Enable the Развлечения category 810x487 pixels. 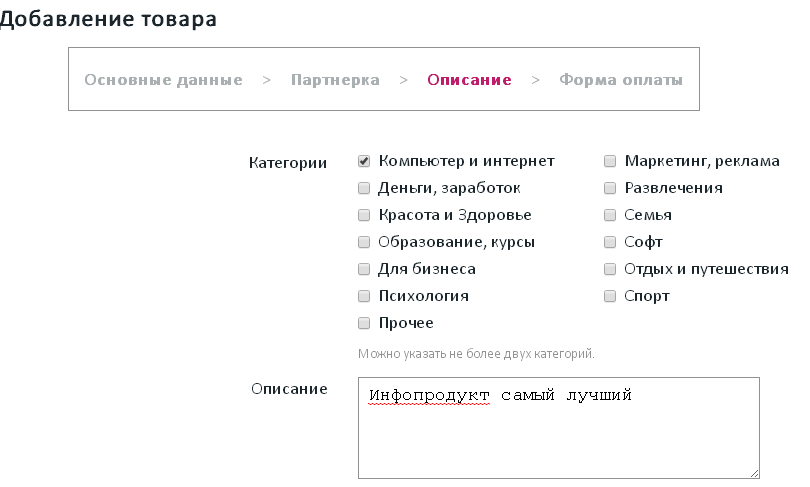(610, 188)
